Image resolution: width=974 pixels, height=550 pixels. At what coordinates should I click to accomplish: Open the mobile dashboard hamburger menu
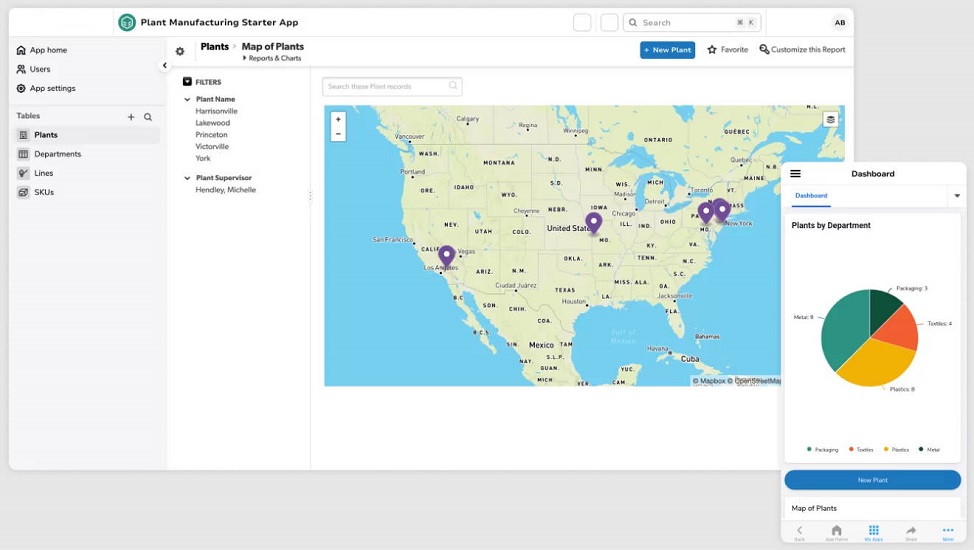tap(796, 173)
